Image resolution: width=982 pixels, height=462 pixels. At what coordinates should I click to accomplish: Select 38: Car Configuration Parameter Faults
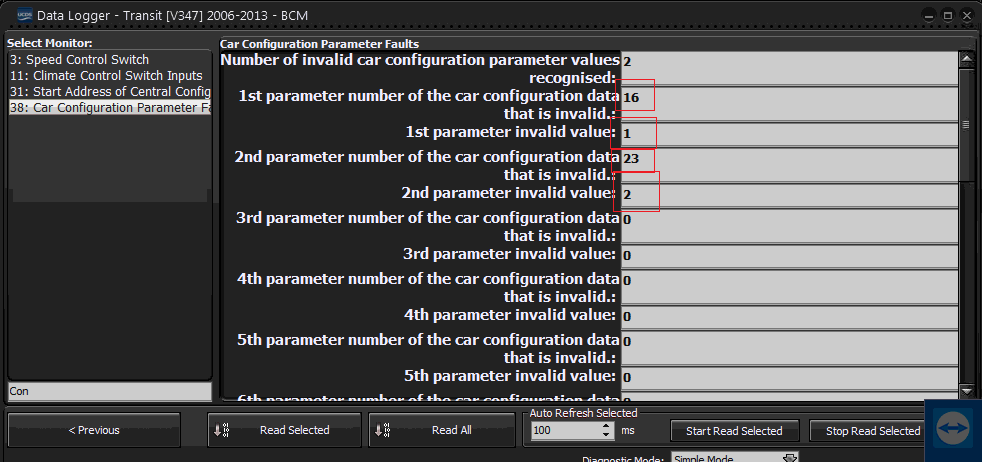tap(110, 108)
